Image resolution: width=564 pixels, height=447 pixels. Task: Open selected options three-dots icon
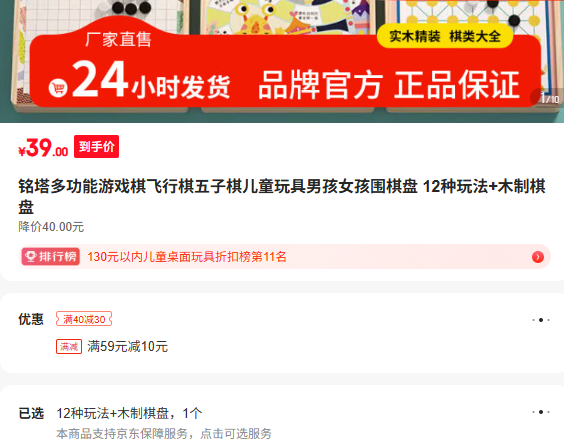[x=541, y=412]
